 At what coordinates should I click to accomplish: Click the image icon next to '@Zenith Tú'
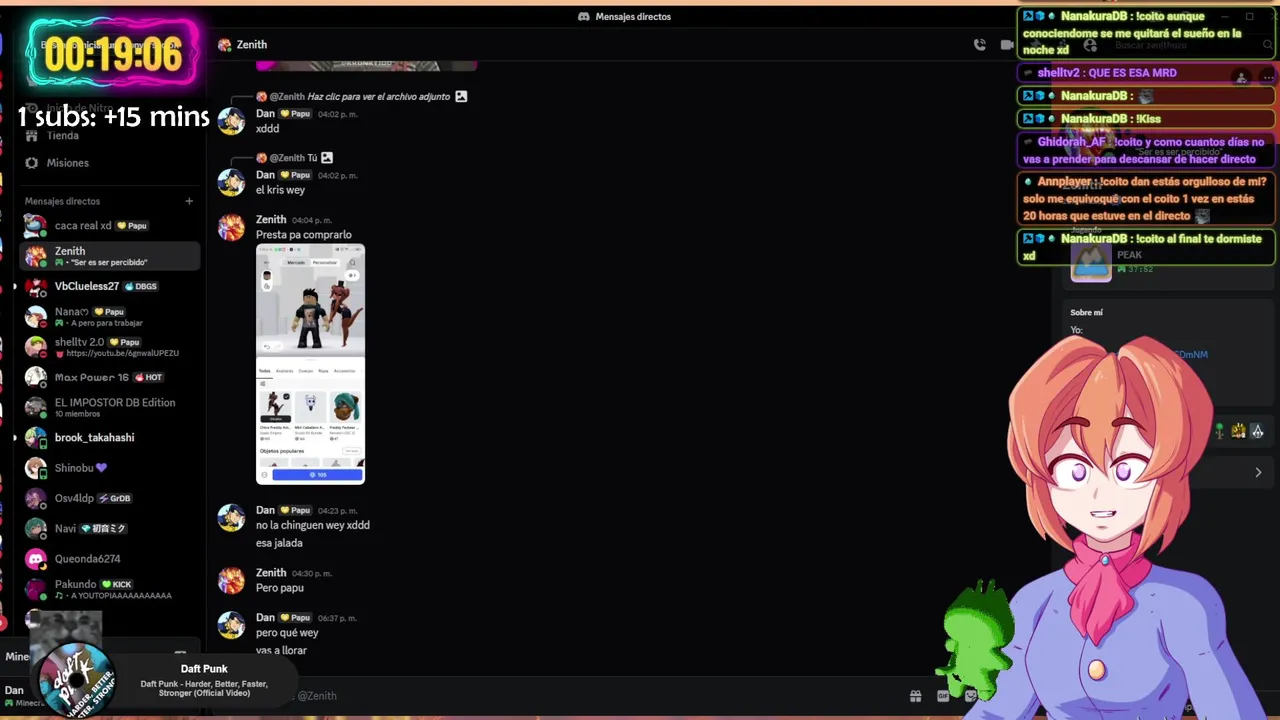pos(327,158)
